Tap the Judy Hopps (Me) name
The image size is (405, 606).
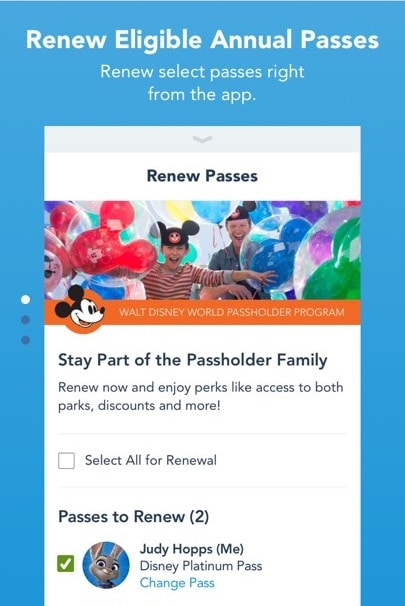click(192, 549)
